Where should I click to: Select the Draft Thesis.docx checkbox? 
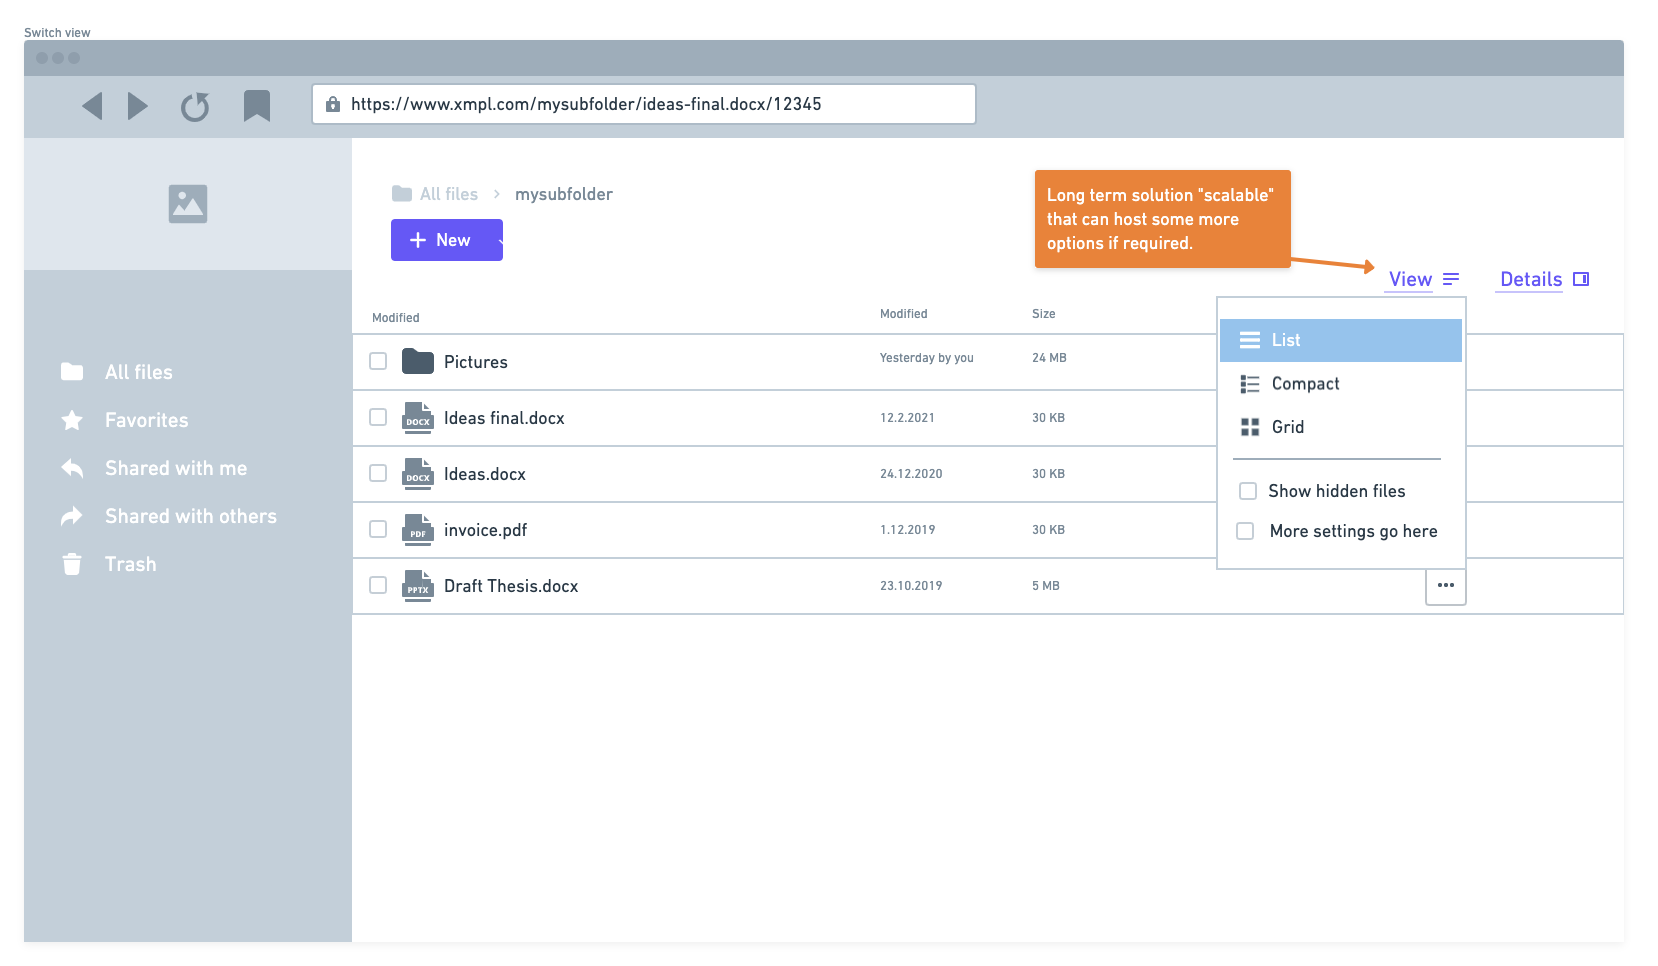[378, 585]
